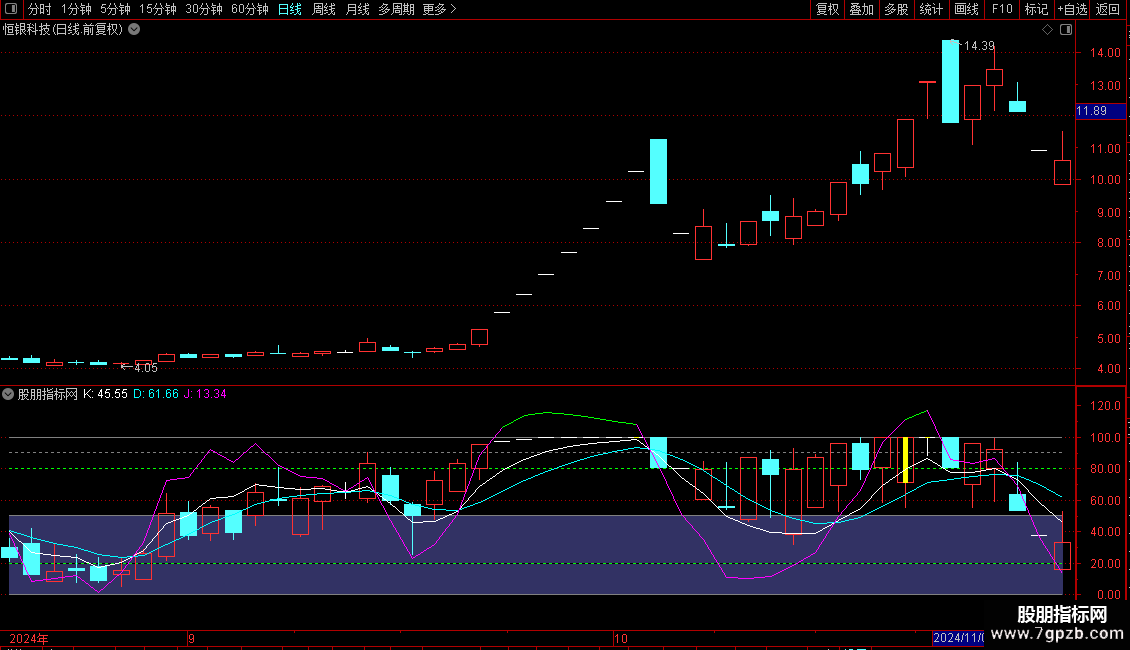Image resolution: width=1130 pixels, height=650 pixels.
Task: Switch to 月线 monthly chart
Action: (x=357, y=9)
